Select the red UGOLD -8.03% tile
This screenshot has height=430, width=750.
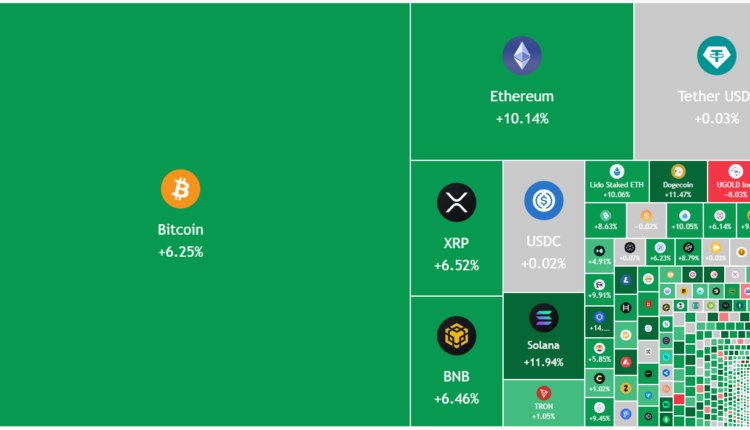point(728,181)
